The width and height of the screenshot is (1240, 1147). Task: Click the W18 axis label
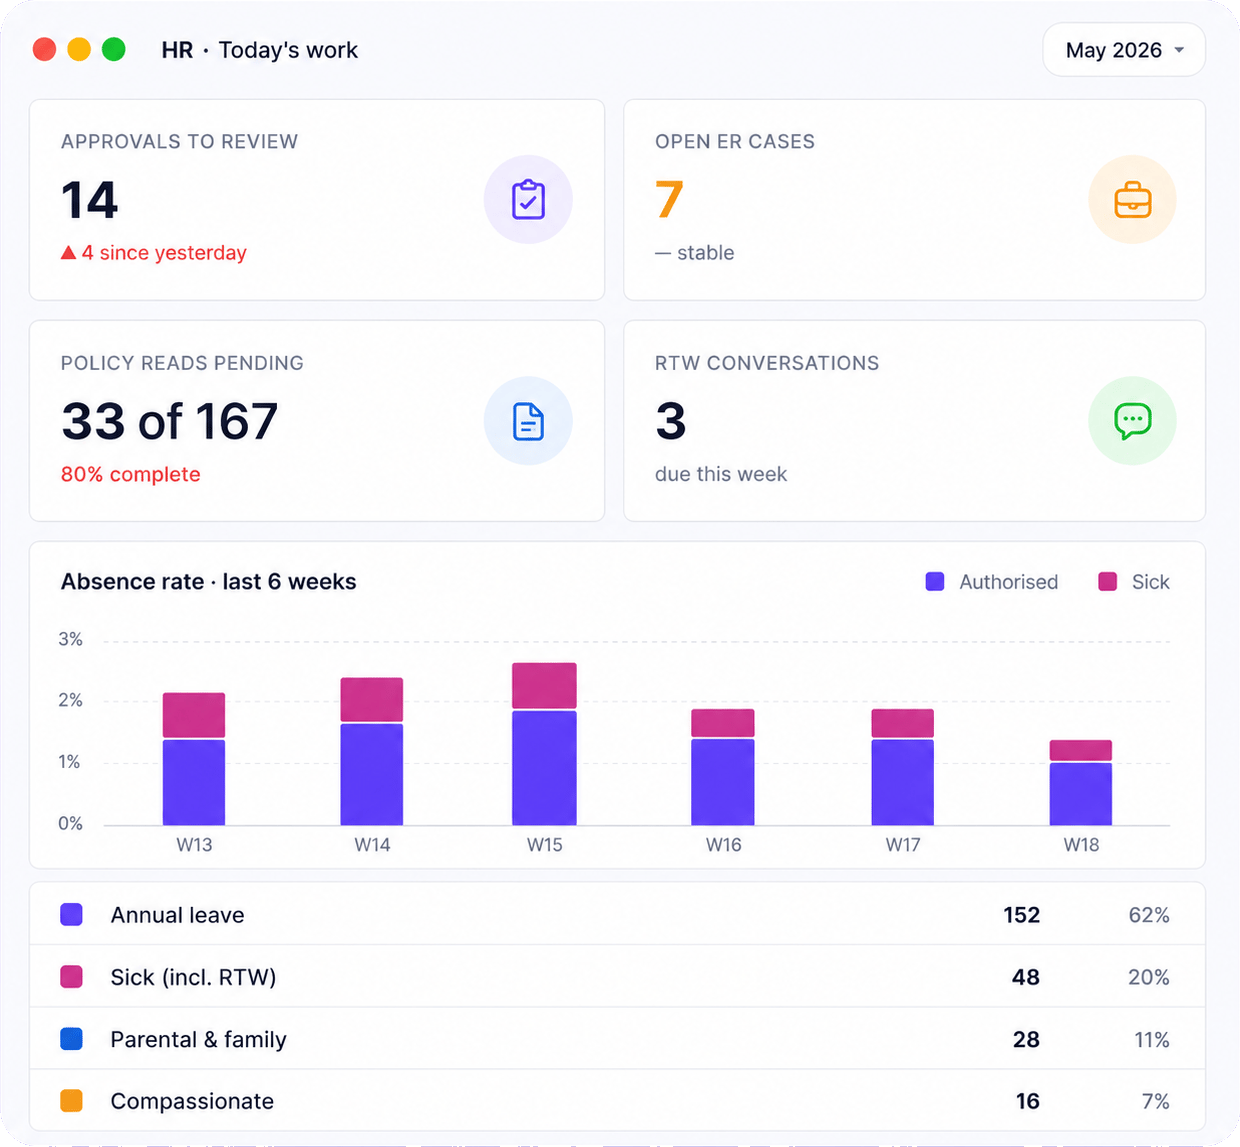(1081, 845)
